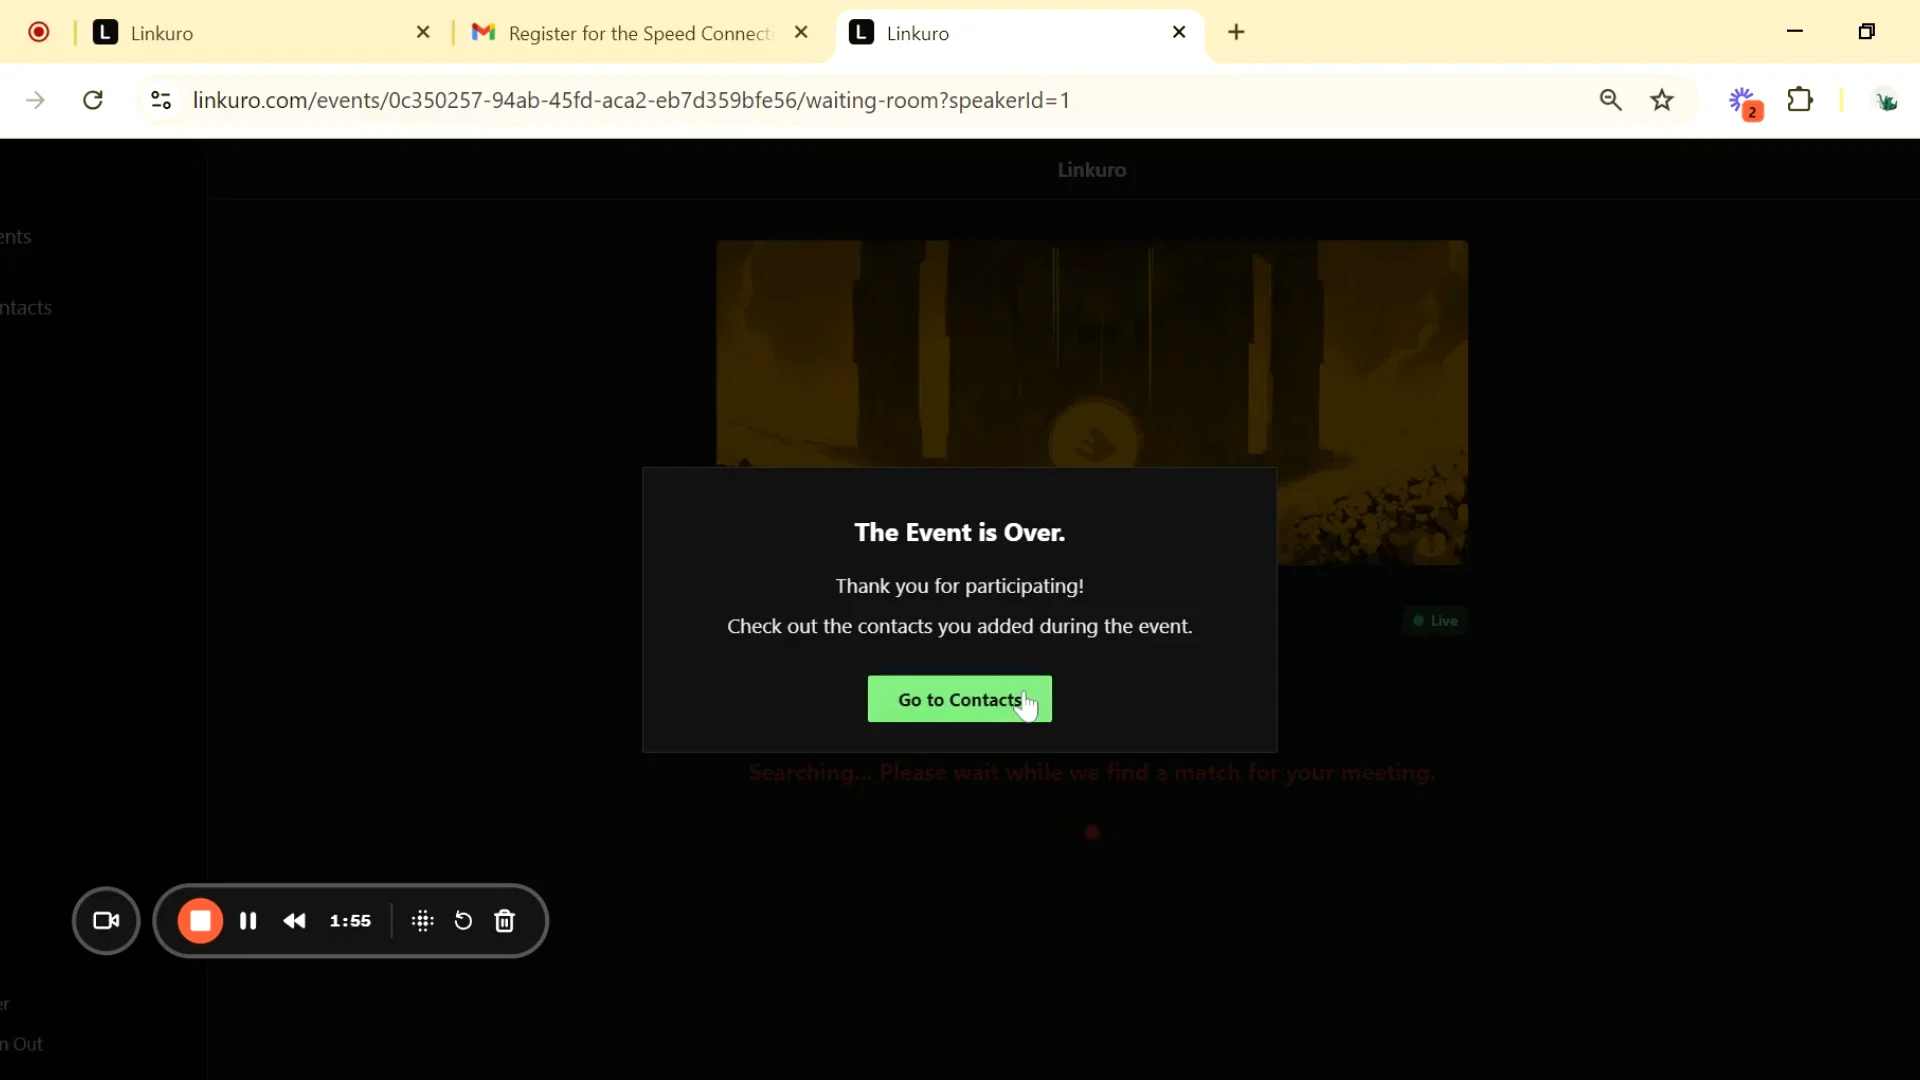1920x1080 pixels.
Task: Restart the recording
Action: pos(463,921)
